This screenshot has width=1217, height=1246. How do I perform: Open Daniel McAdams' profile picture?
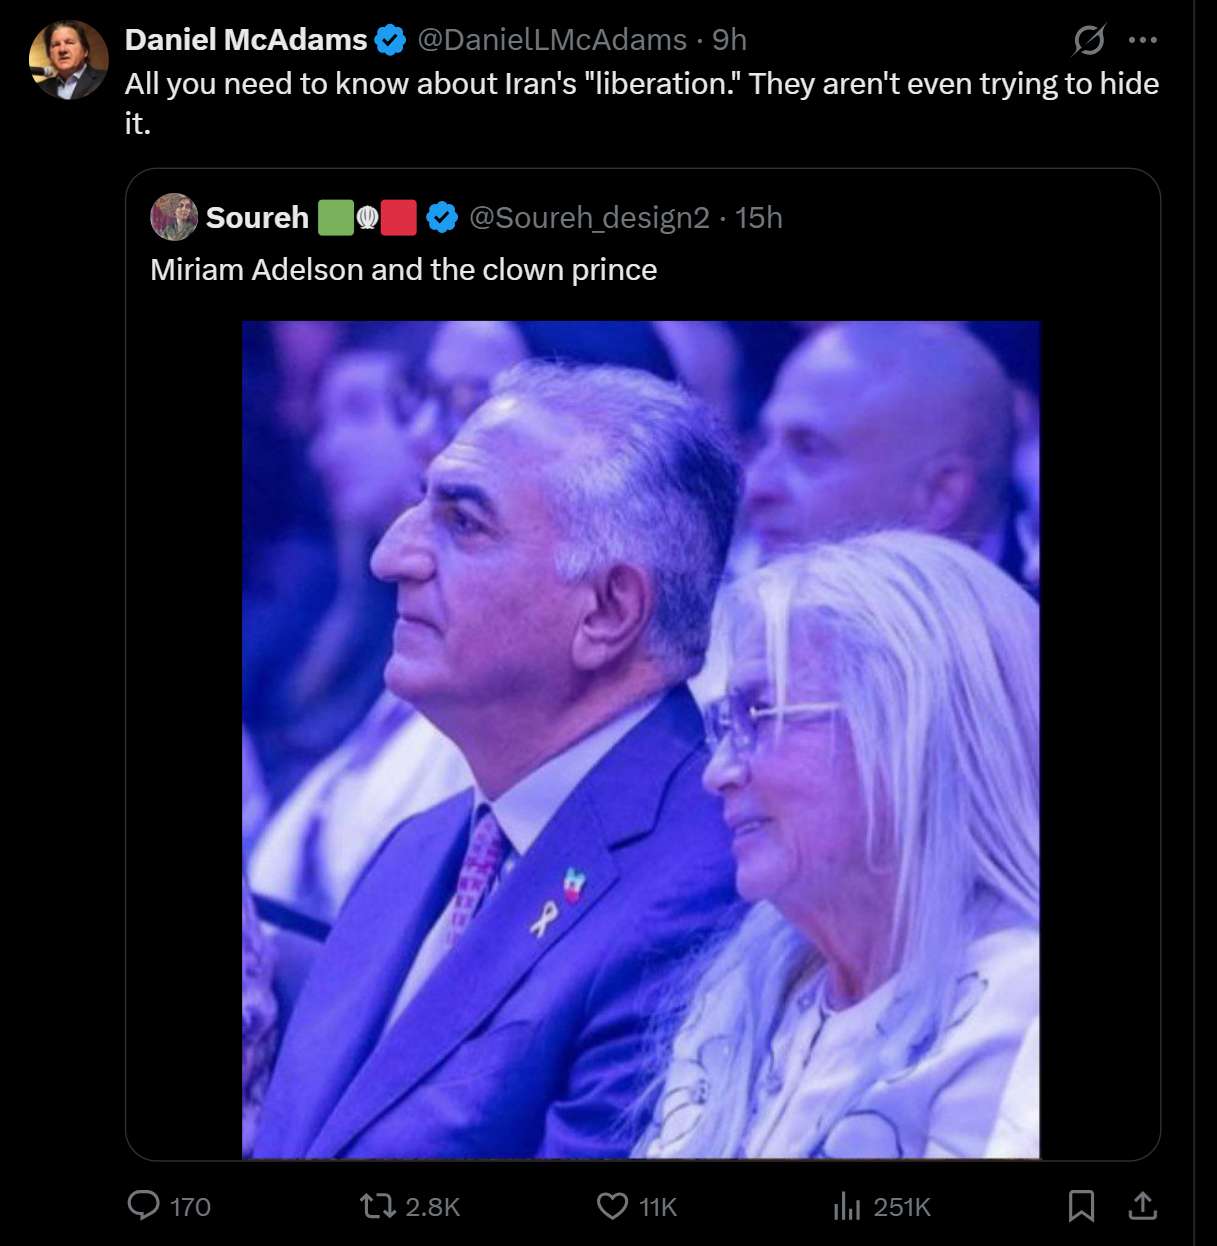pos(68,59)
